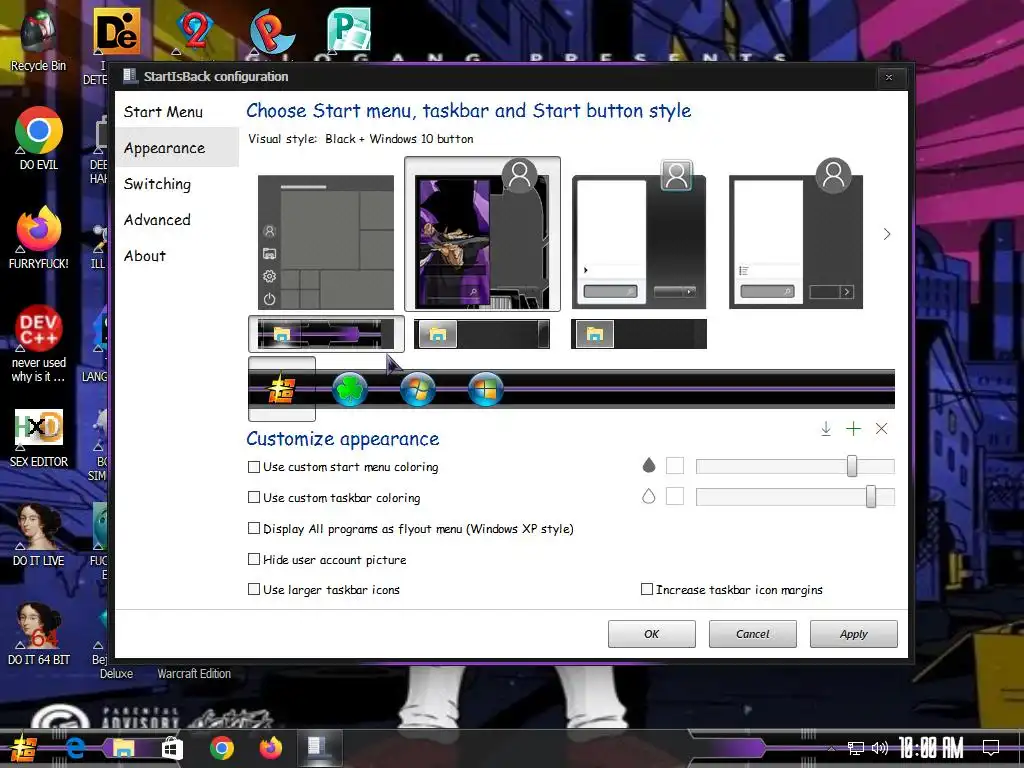Select the second taskbar style thumbnail
Viewport: 1024px width, 768px height.
click(x=482, y=334)
